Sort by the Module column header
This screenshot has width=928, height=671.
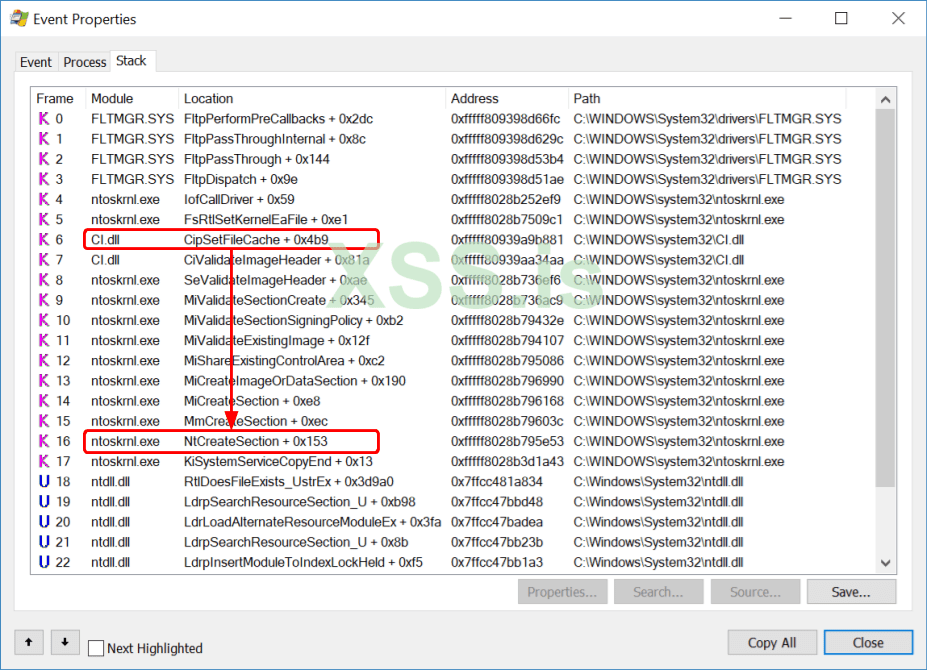[111, 98]
